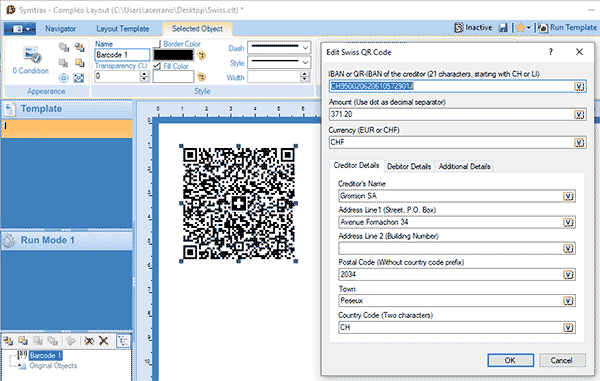Open the application menu button on ribbon
Screen dimensions: 600x381
[20, 29]
